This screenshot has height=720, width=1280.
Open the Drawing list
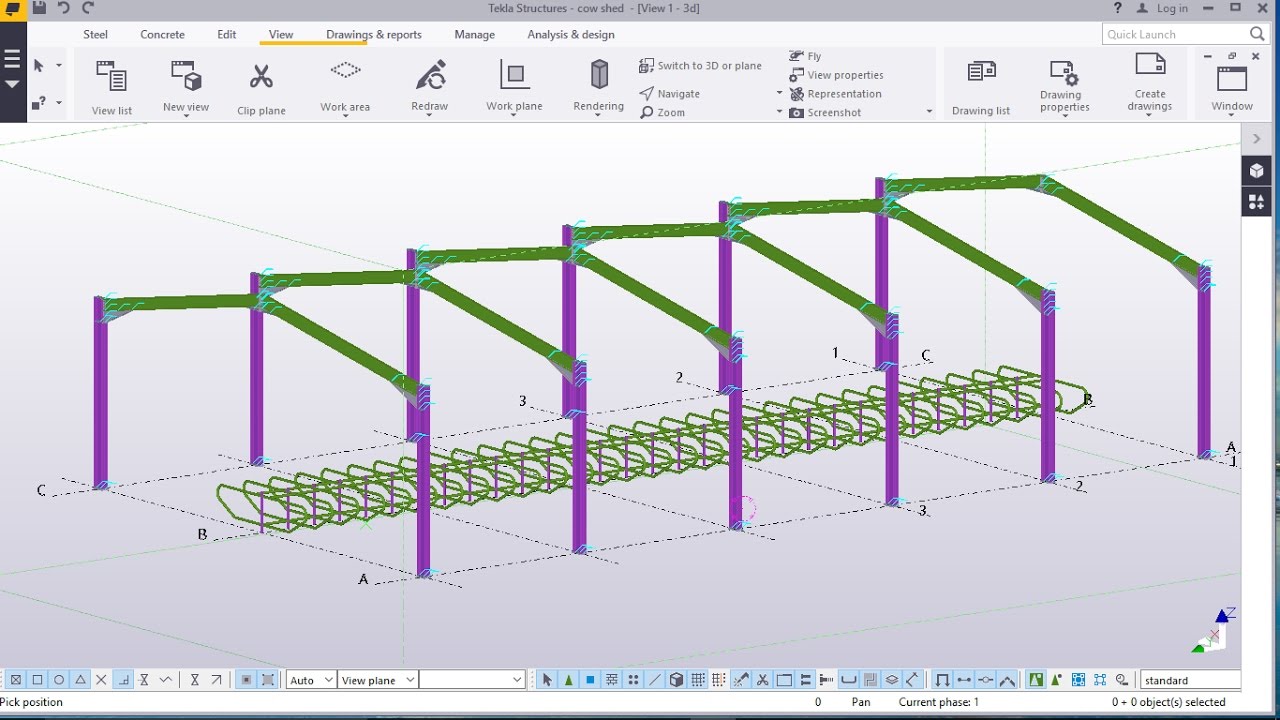[x=981, y=88]
